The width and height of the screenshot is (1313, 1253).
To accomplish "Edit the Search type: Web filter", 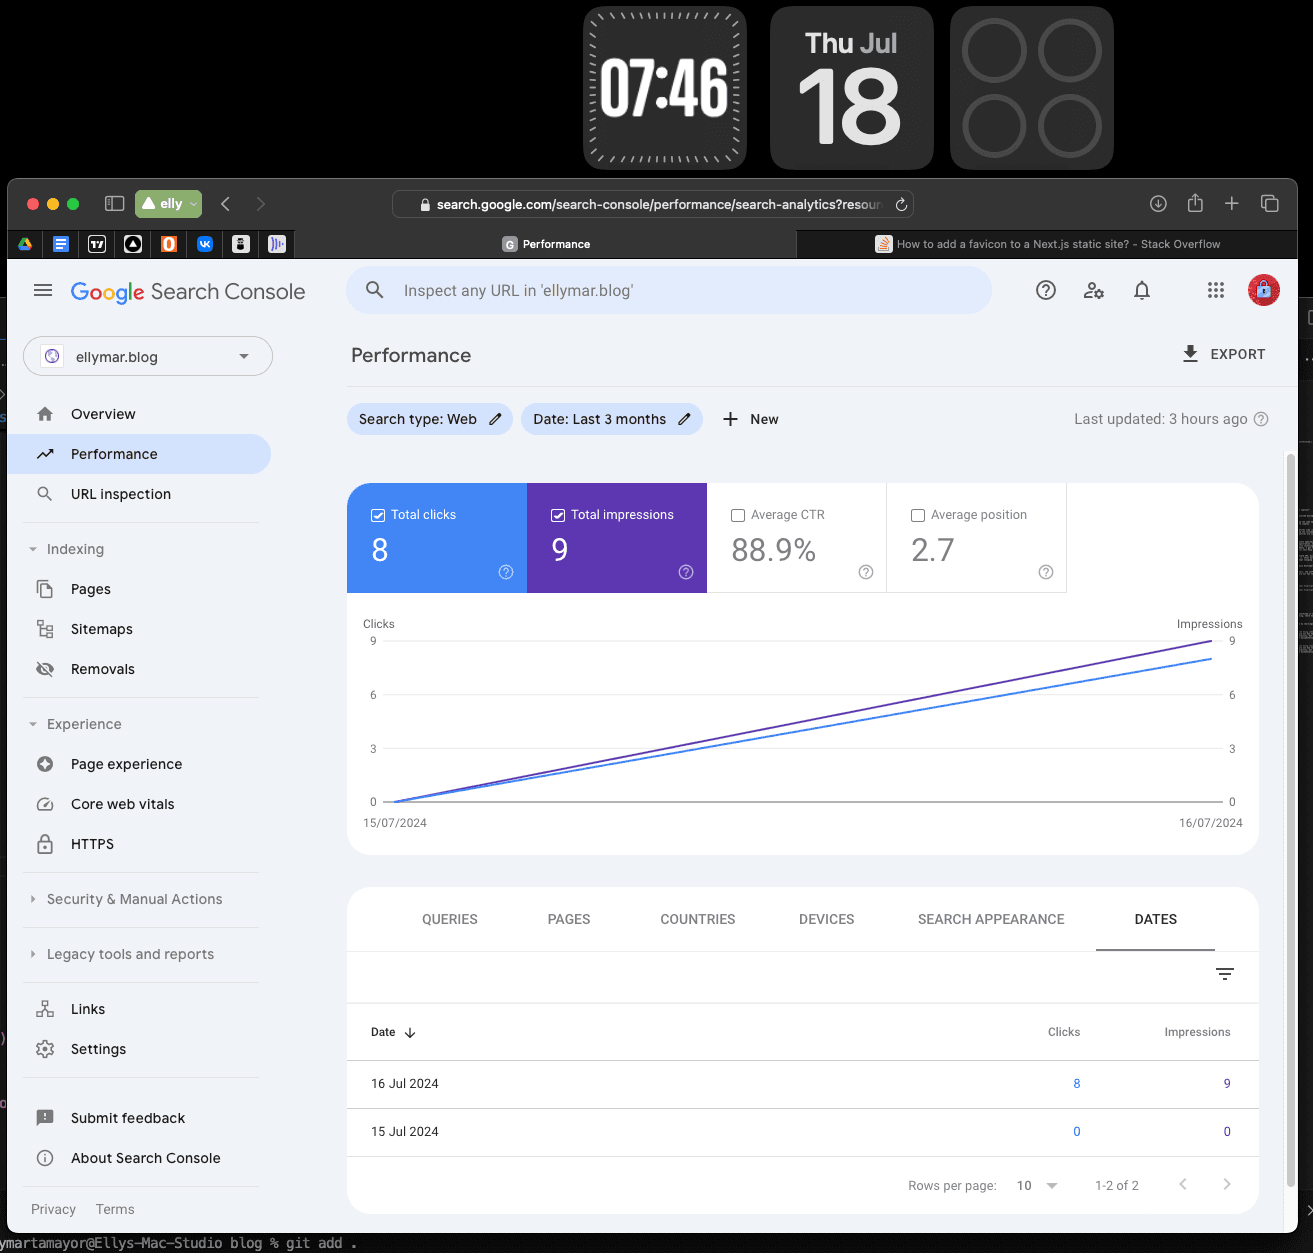I will pos(430,419).
